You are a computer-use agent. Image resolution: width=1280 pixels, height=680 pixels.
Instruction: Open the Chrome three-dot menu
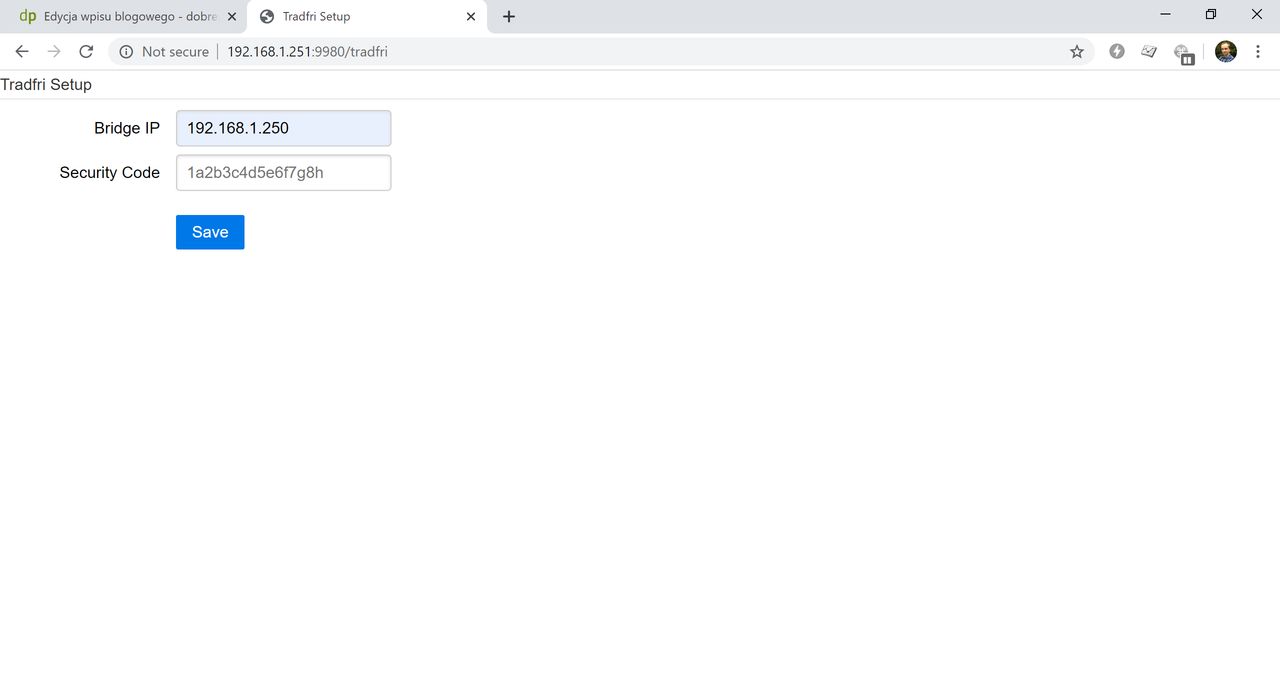(x=1258, y=51)
